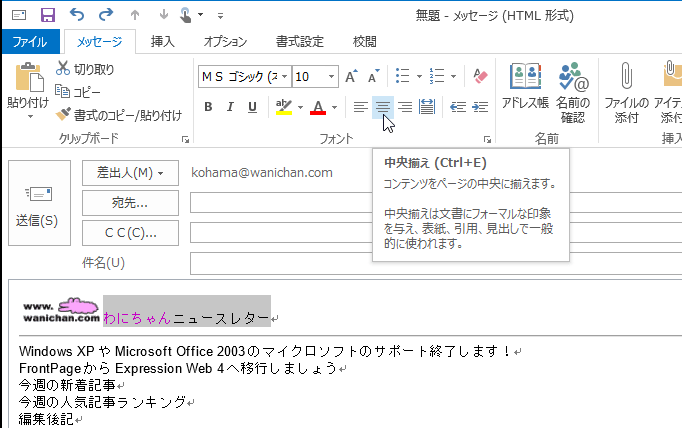
Task: Shrink font size icon
Action: (374, 77)
